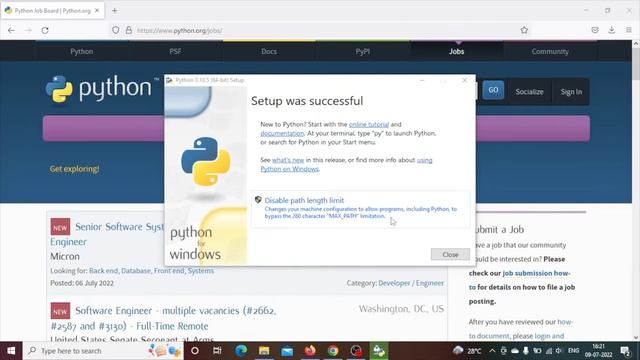
Task: Open the Windows Start menu
Action: [11, 351]
